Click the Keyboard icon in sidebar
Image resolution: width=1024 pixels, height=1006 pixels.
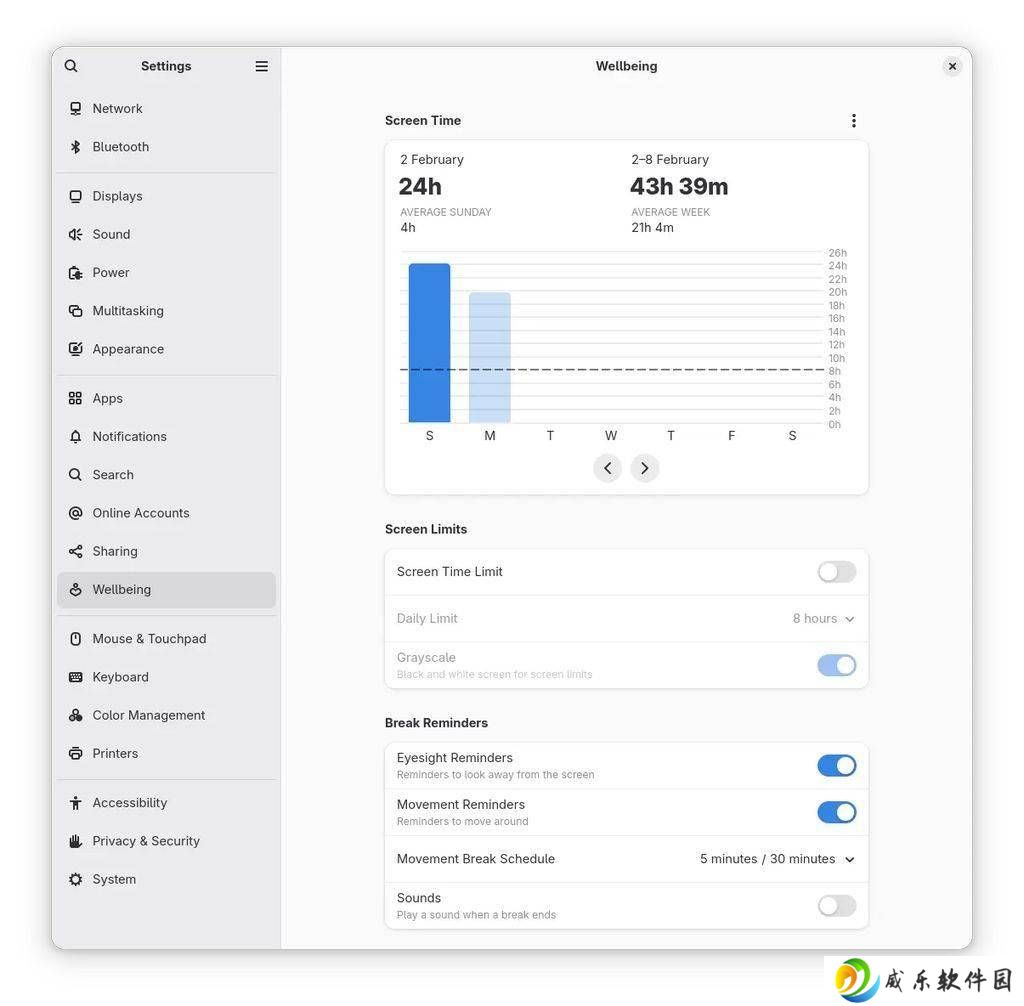pos(76,677)
